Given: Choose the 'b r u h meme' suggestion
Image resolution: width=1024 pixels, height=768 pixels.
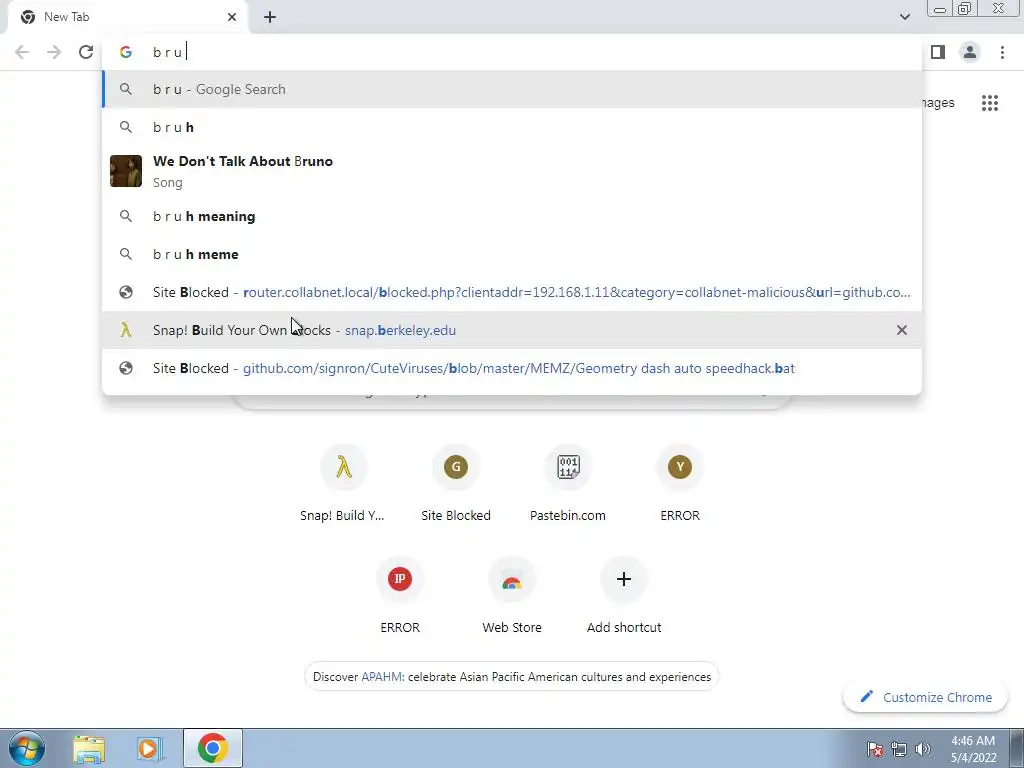Looking at the screenshot, I should pyautogui.click(x=512, y=254).
